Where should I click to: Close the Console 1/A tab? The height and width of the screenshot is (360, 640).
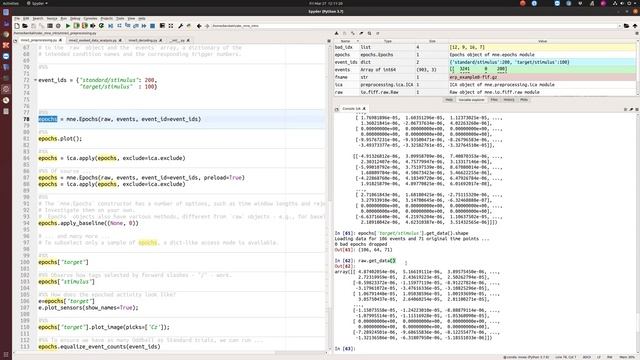(x=364, y=109)
